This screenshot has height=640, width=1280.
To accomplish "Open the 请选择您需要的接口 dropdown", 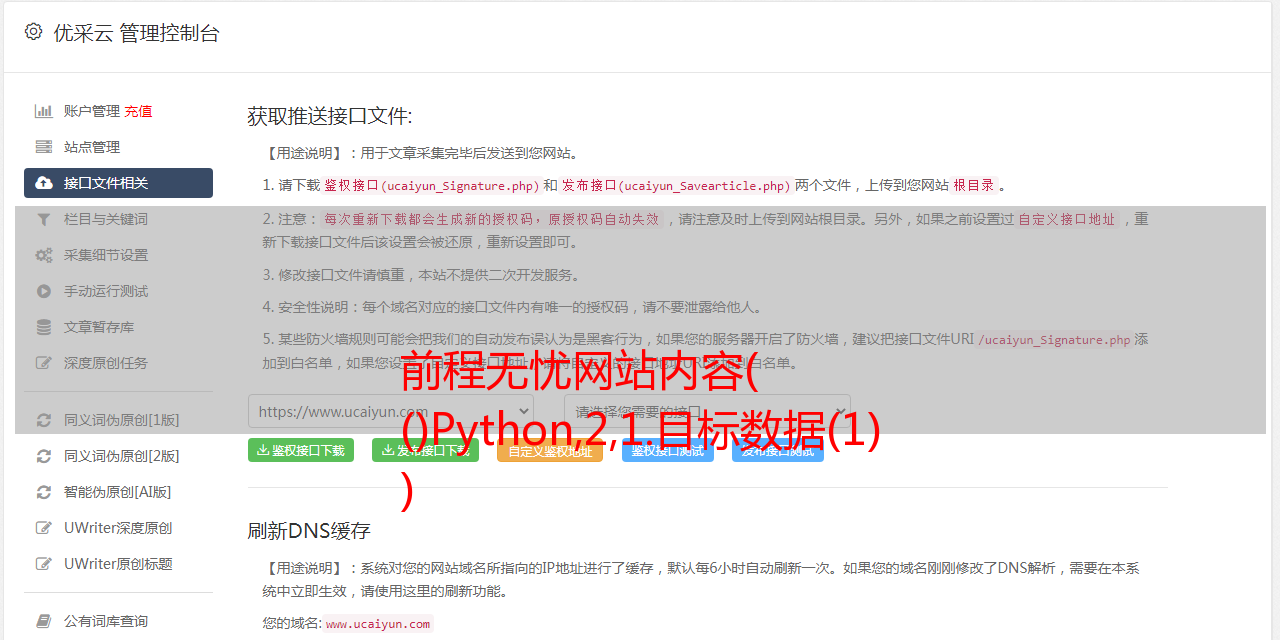I will pos(707,411).
